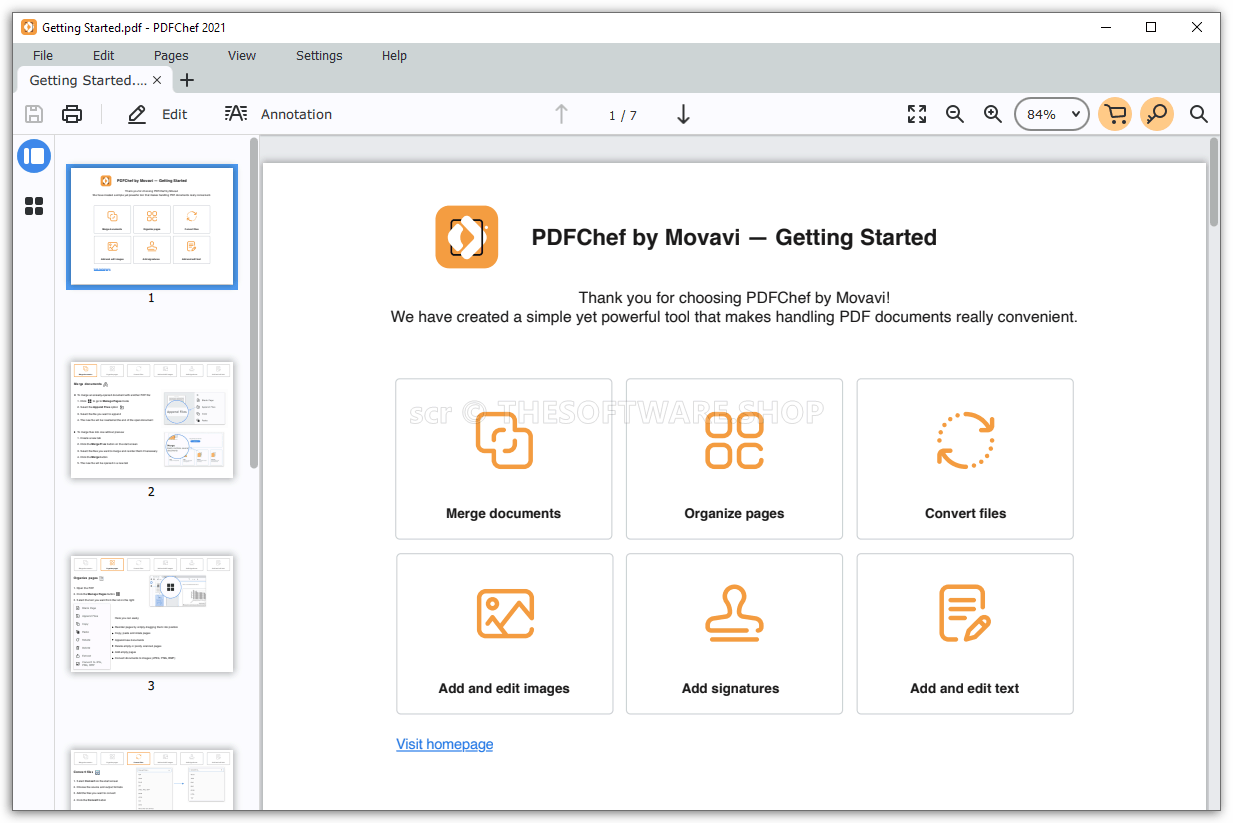Screen dimensions: 1233x823
Task: Click the 'PDFChef by Movavi — Getting Started' heading
Action: [x=734, y=238]
